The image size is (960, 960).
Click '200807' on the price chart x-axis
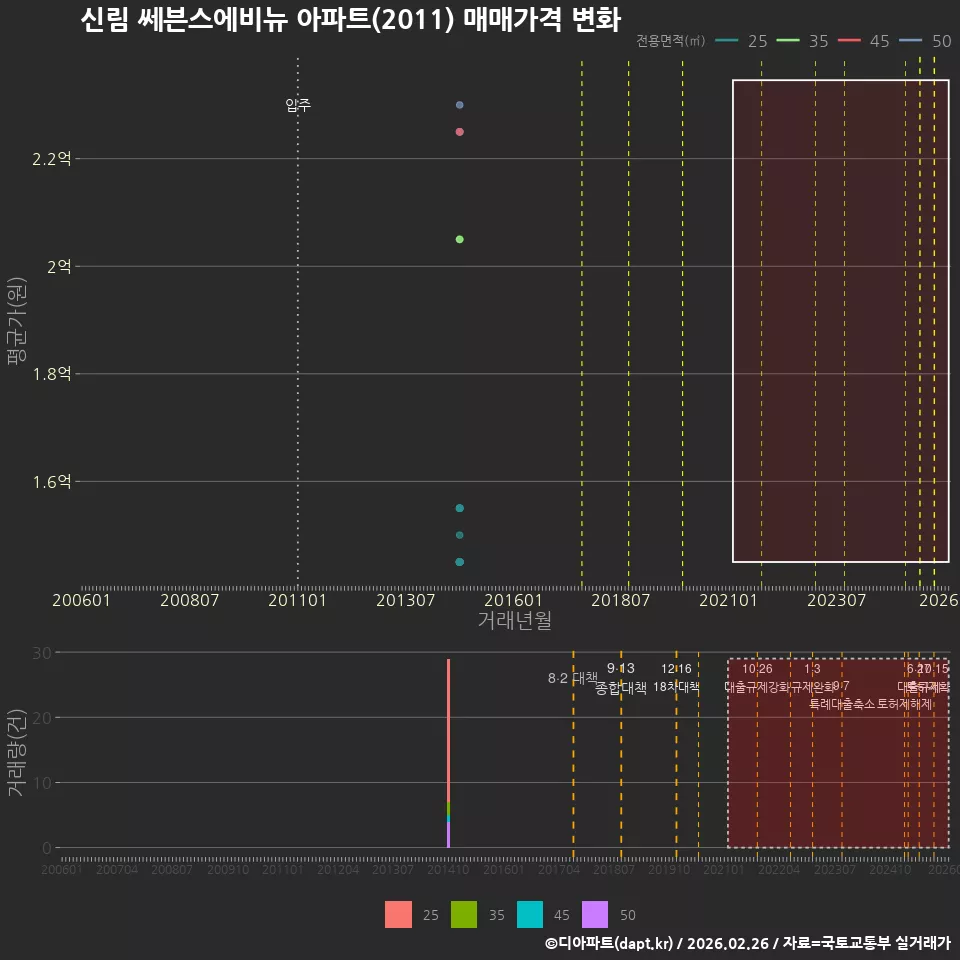(x=189, y=600)
